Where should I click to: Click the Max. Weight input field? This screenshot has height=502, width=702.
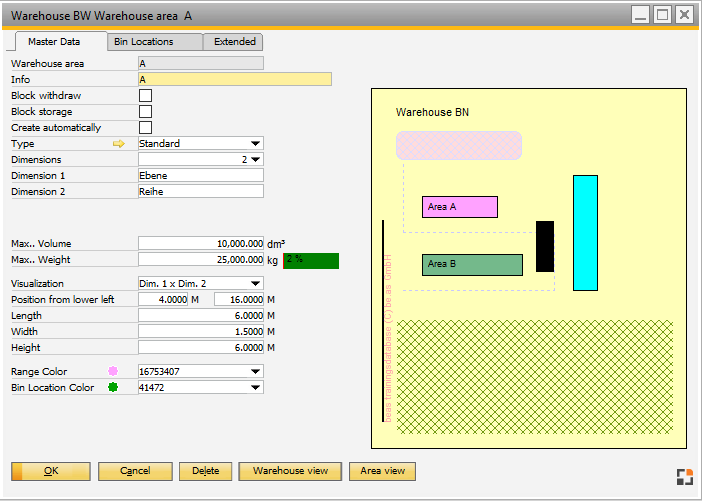200,260
